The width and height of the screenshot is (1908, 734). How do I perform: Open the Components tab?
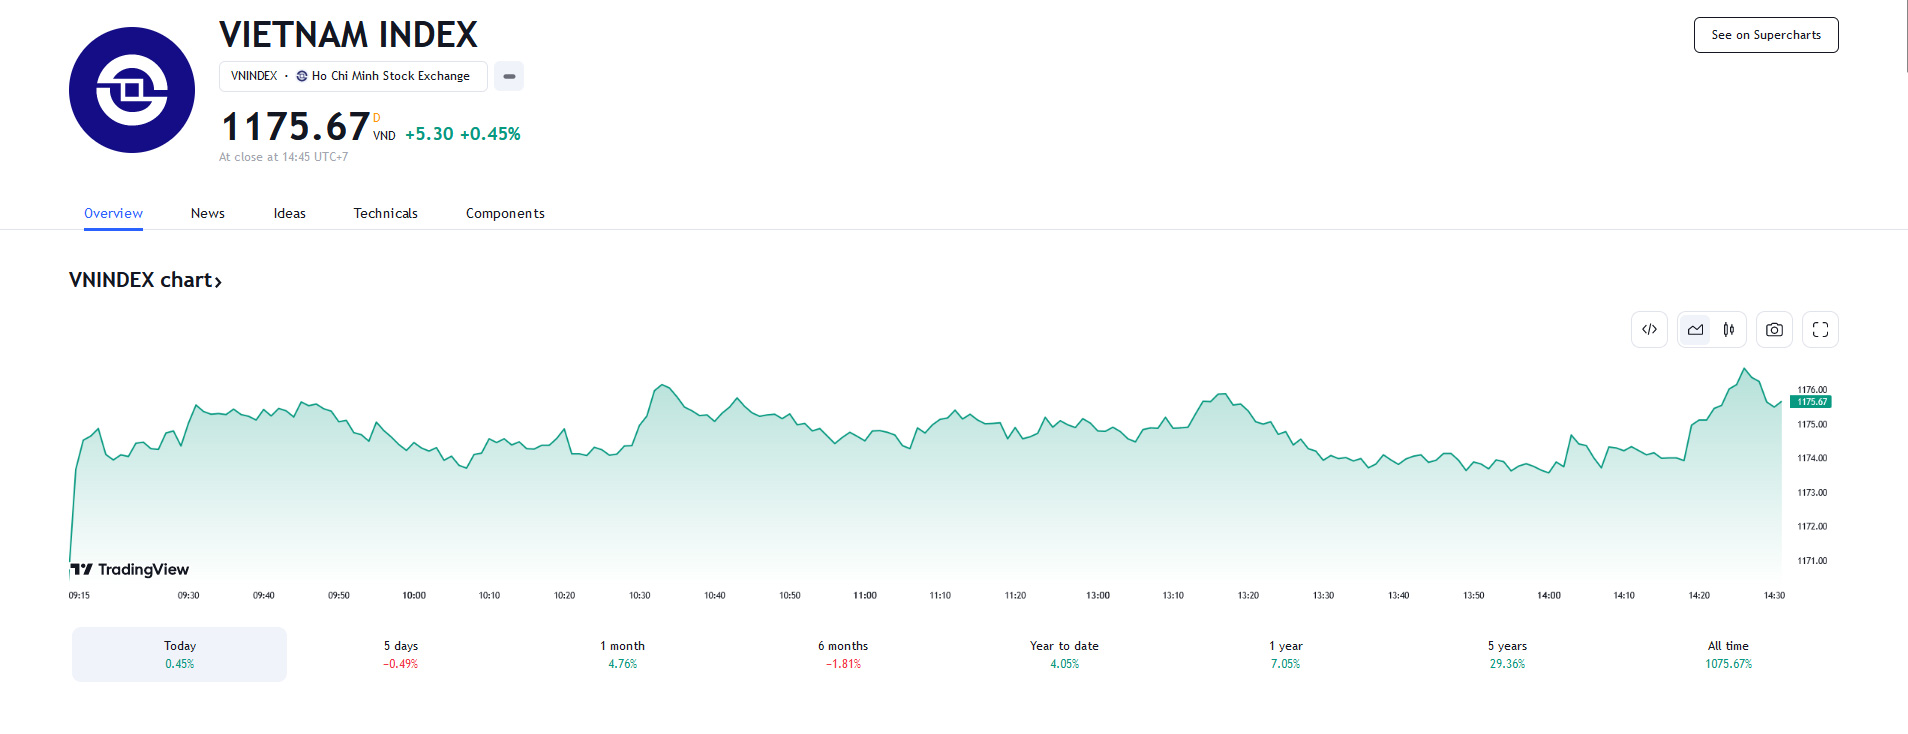505,213
